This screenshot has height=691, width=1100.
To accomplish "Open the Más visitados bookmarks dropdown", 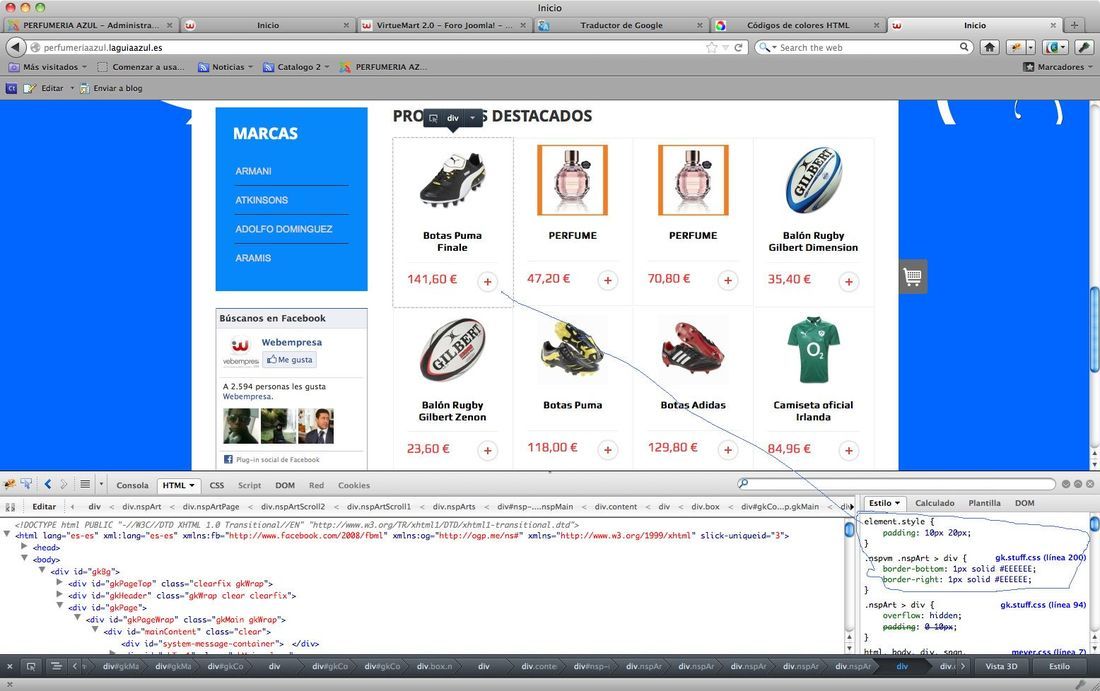I will 48,67.
